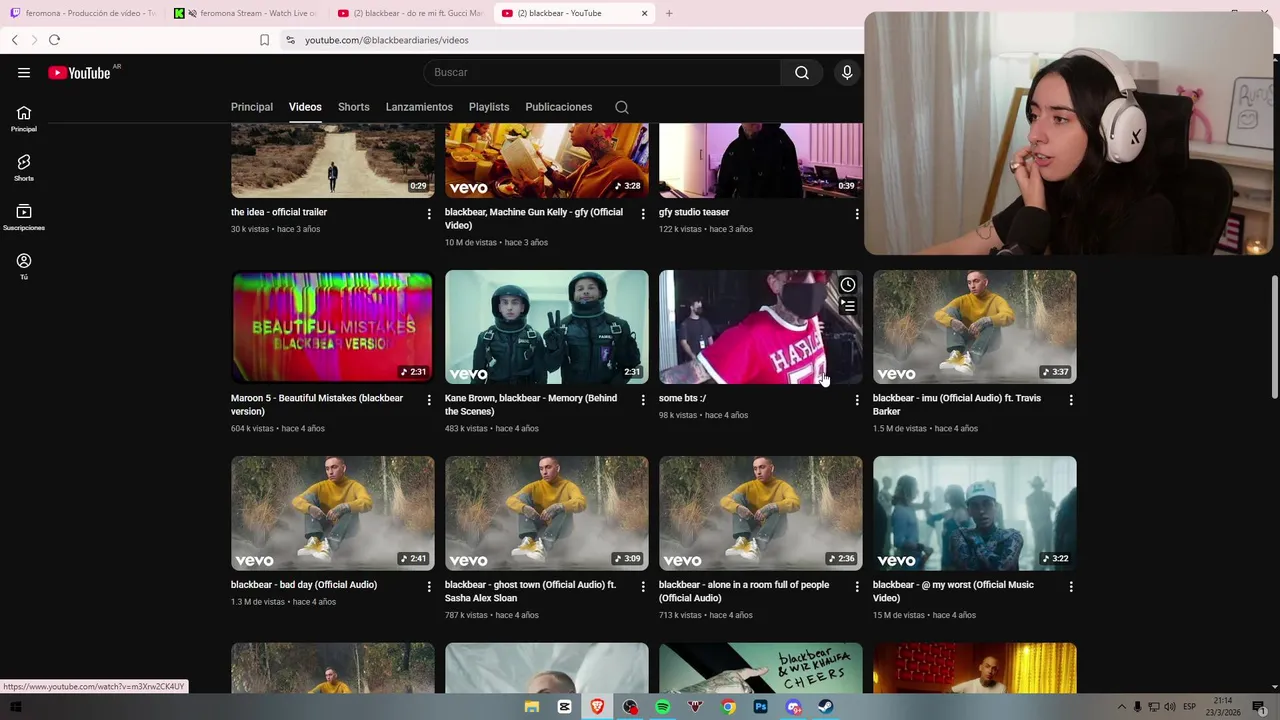The height and width of the screenshot is (720, 1280).
Task: Bookmark this page icon
Action: pos(264,40)
